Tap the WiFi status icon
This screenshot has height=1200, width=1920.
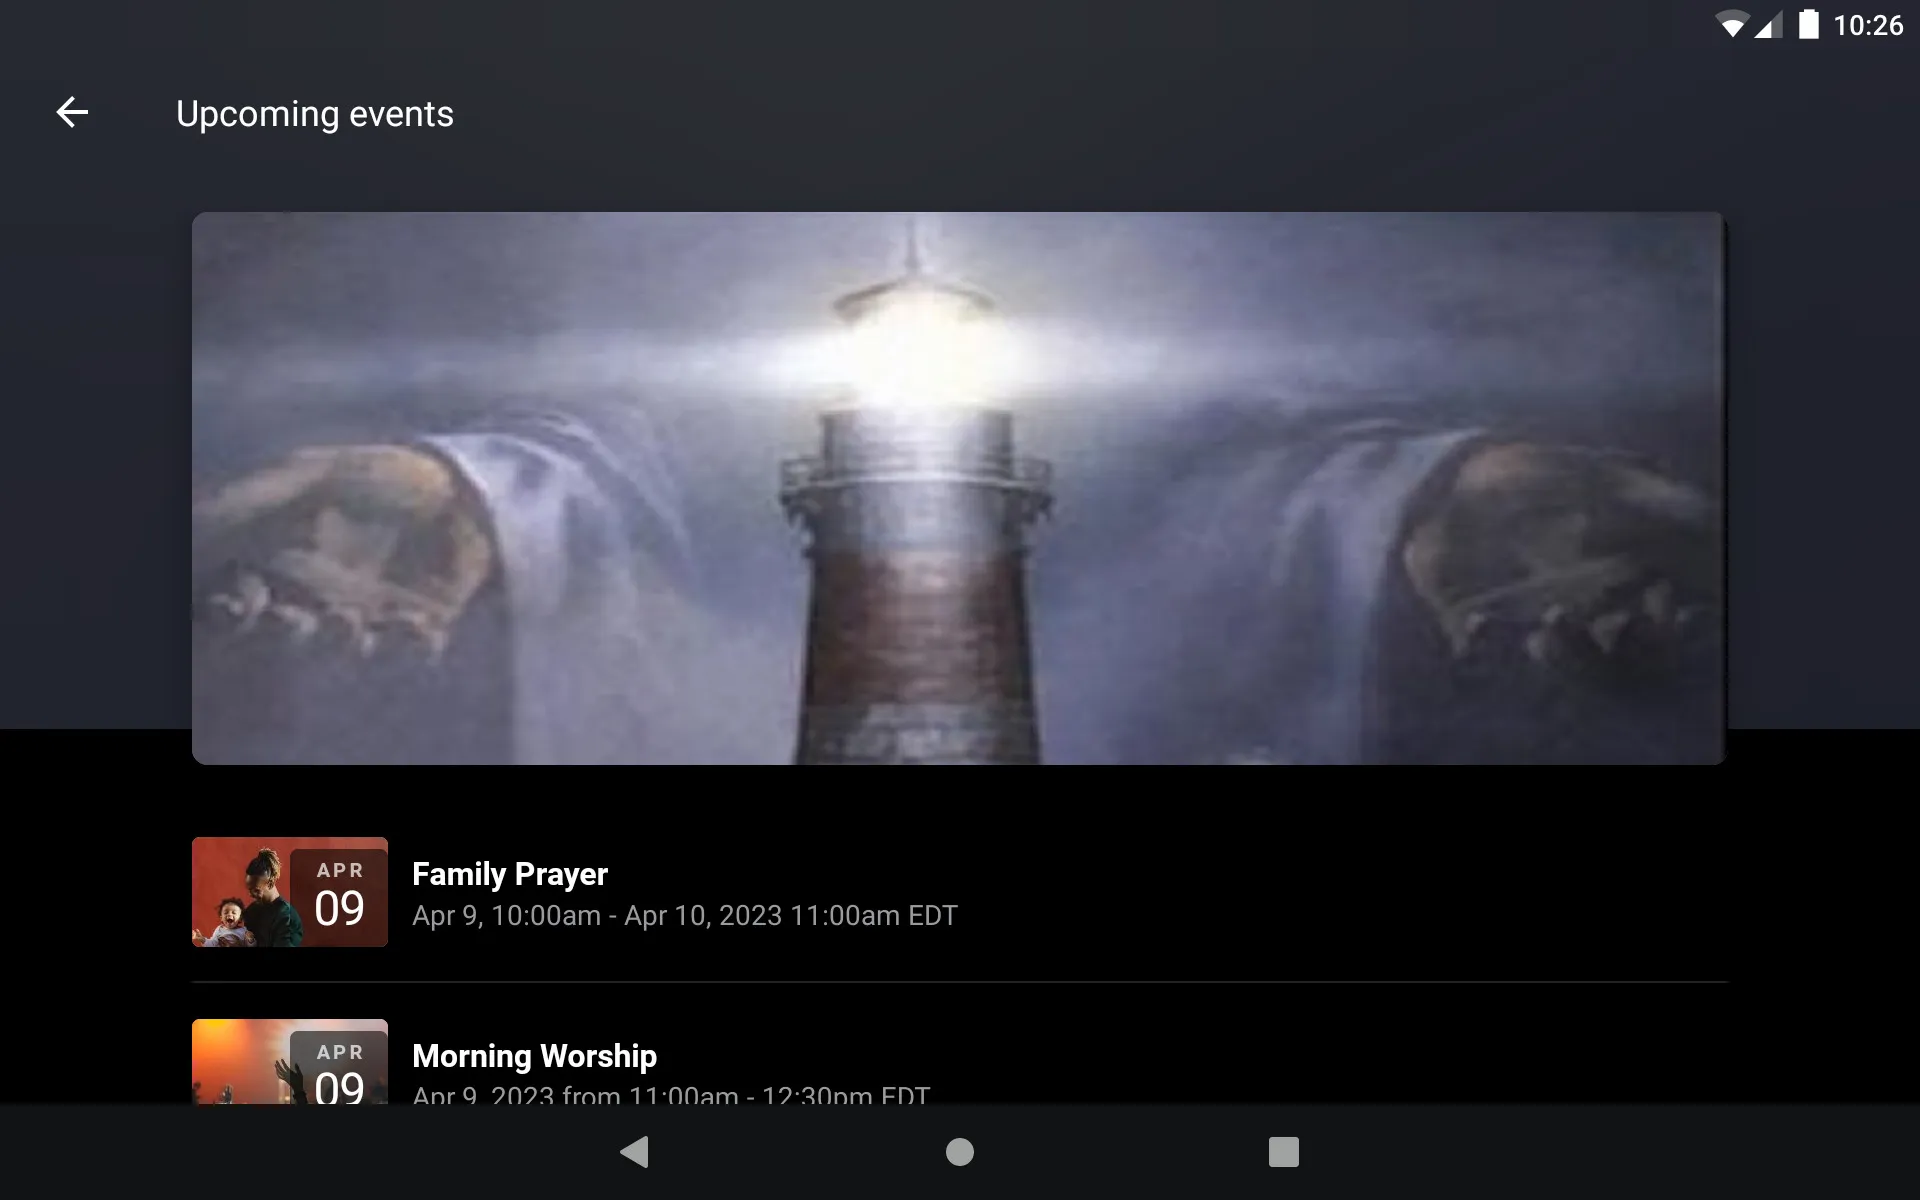pos(1735,21)
